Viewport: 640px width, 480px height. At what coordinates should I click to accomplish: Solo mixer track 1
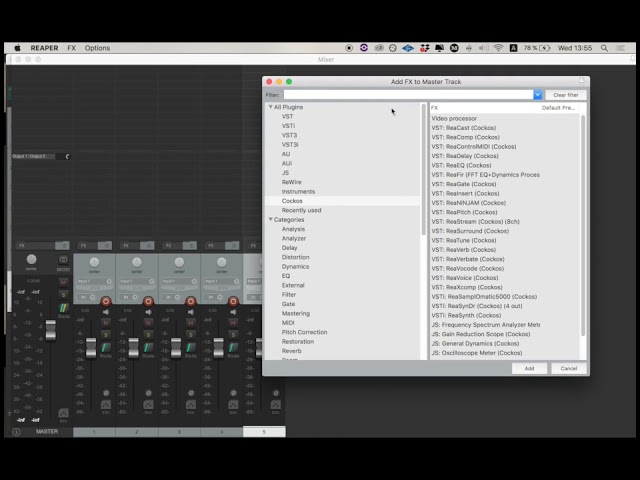[x=106, y=335]
